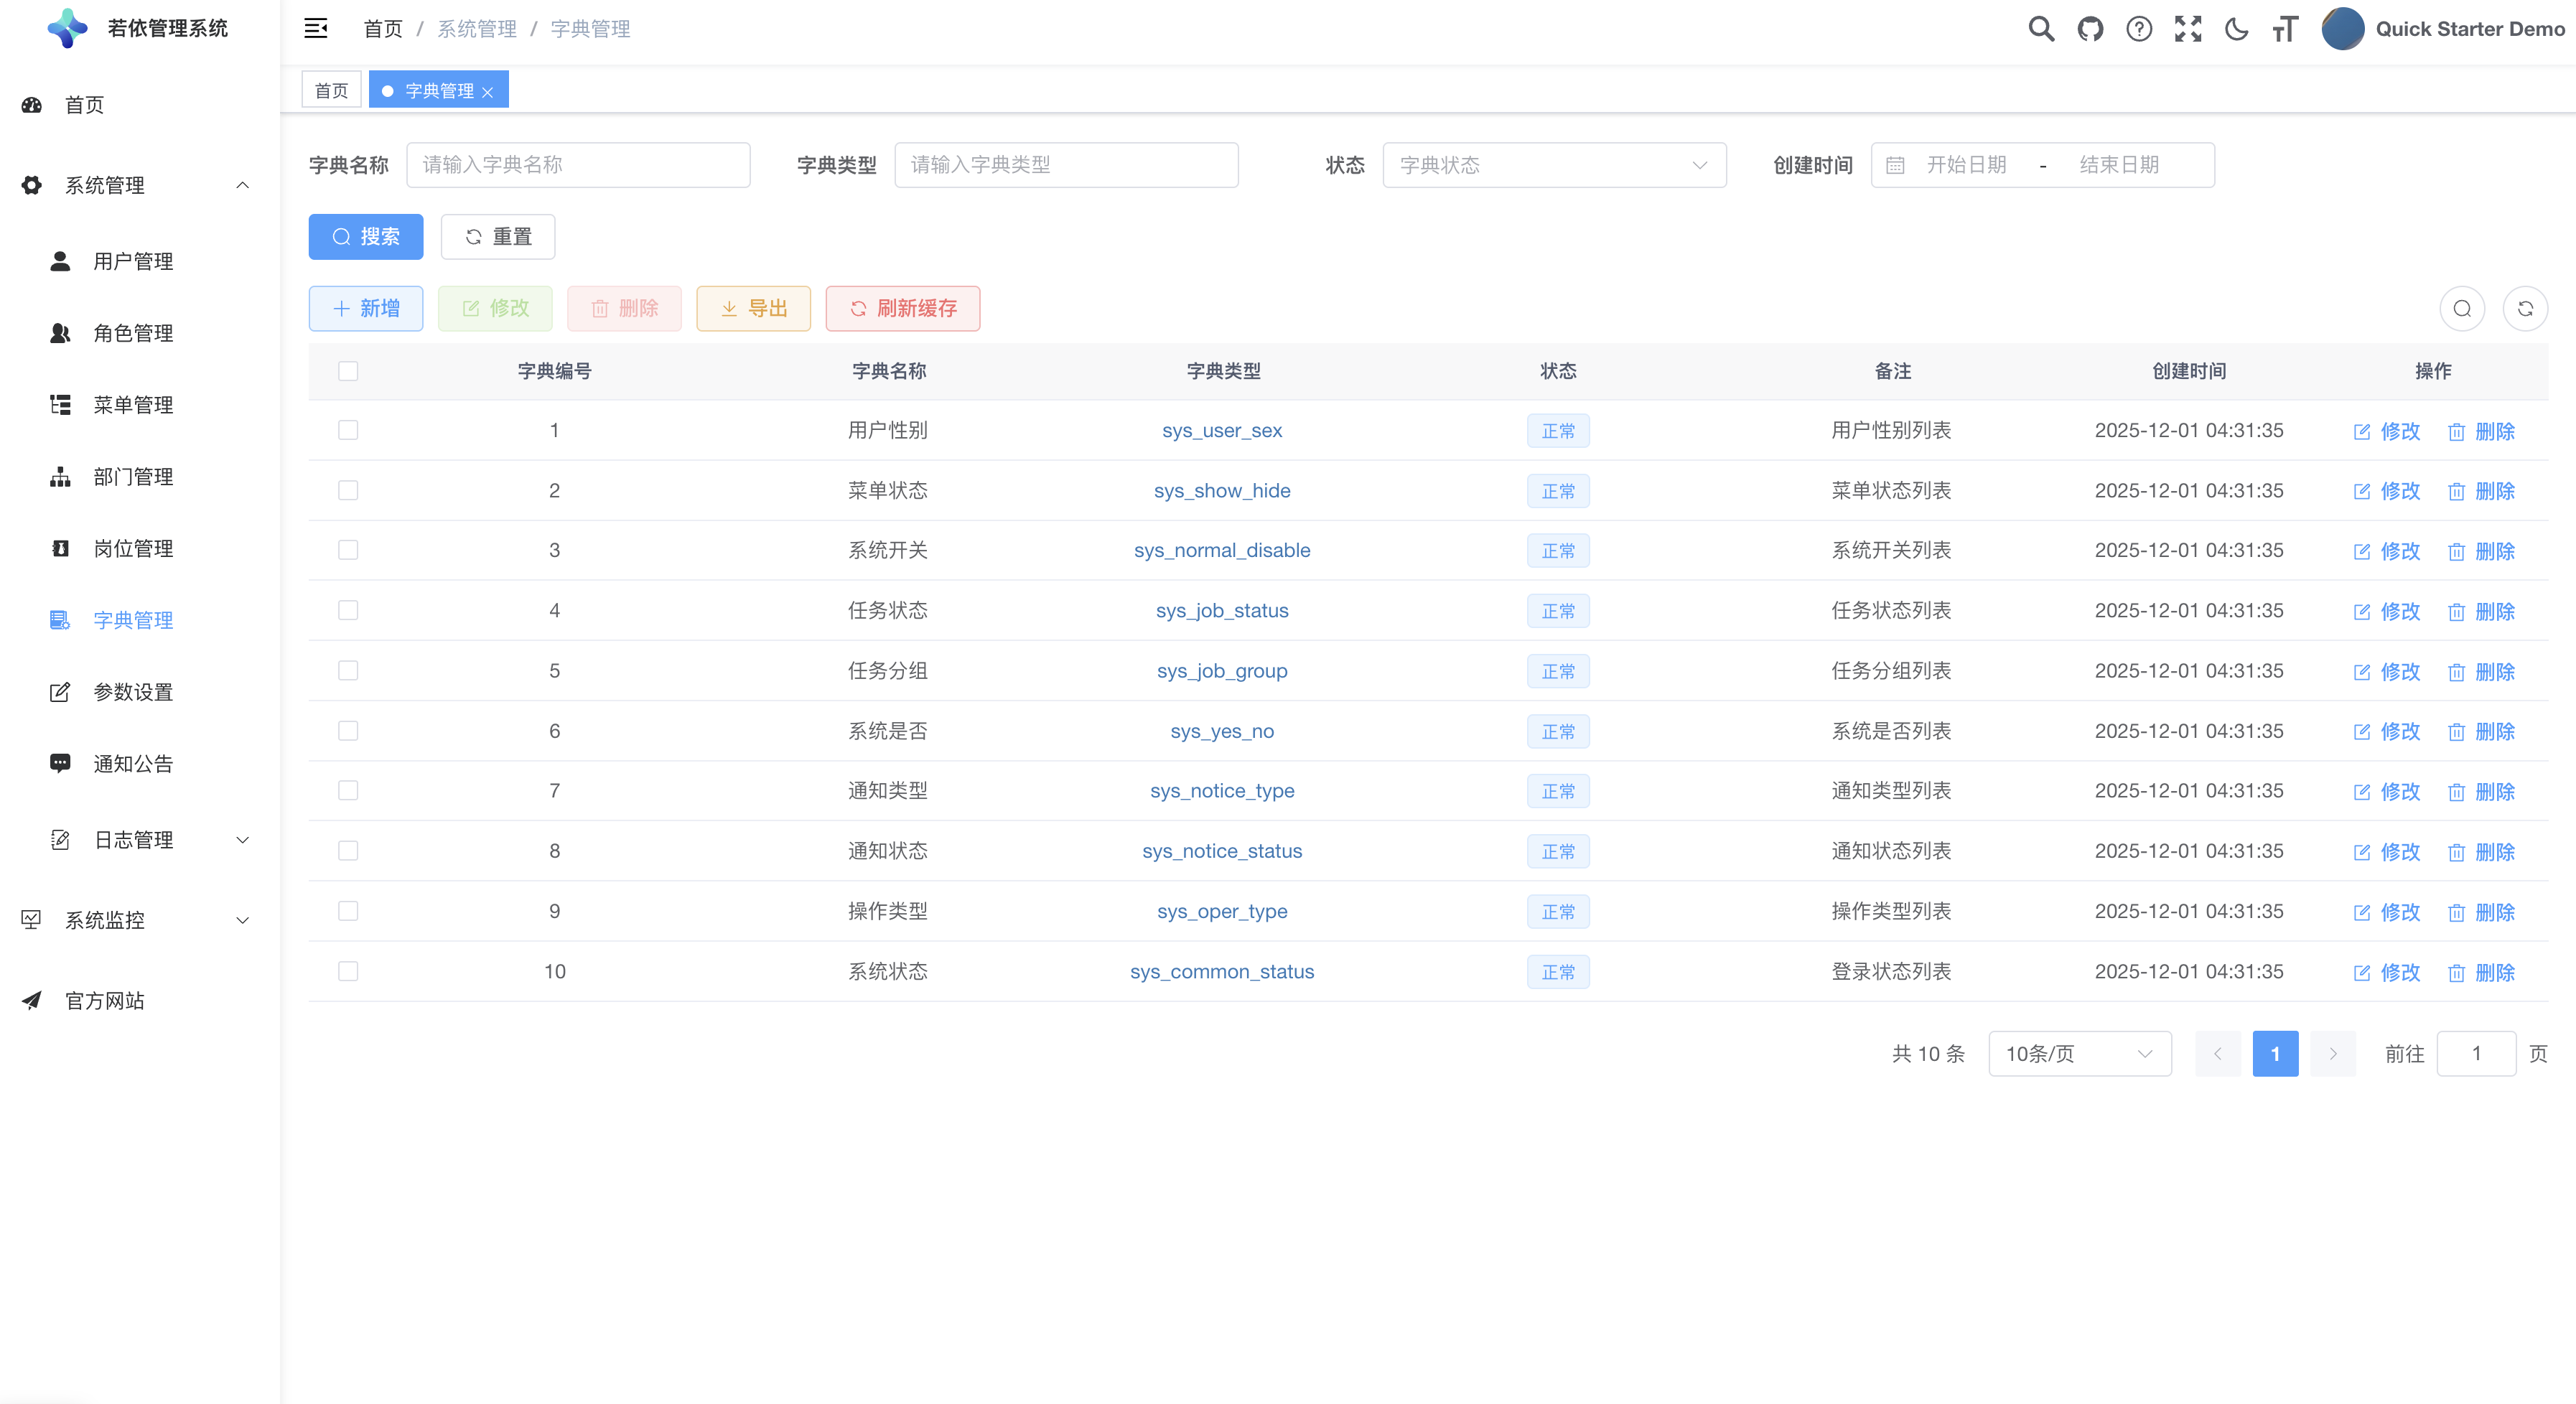Click the blue 搜索 button

(366, 237)
